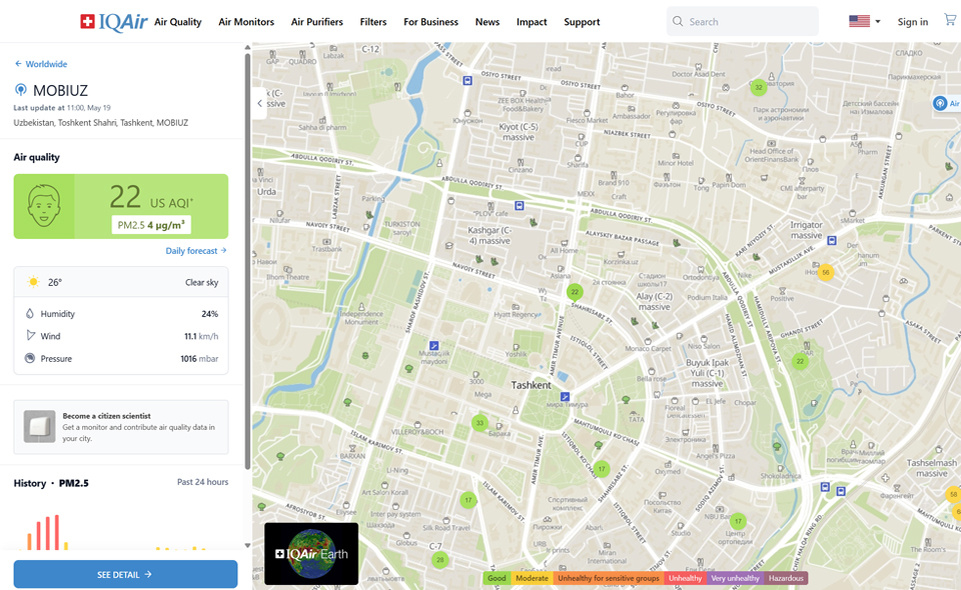Image resolution: width=961 pixels, height=590 pixels.
Task: Click the MOBIUZ station marker icon
Action: [20, 90]
